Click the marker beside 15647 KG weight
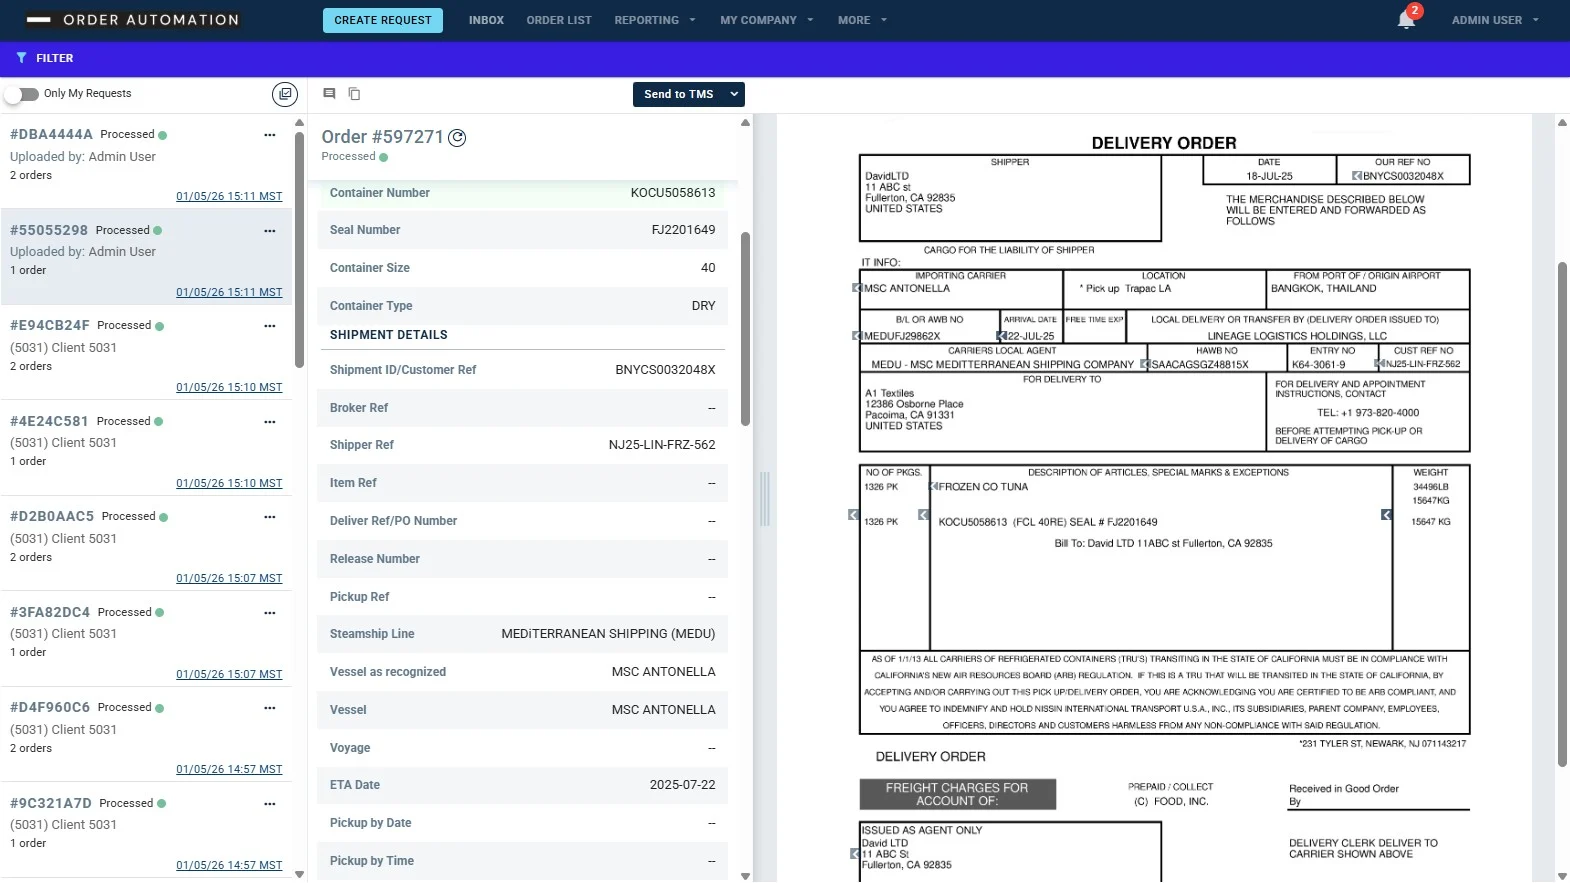 pyautogui.click(x=1386, y=515)
